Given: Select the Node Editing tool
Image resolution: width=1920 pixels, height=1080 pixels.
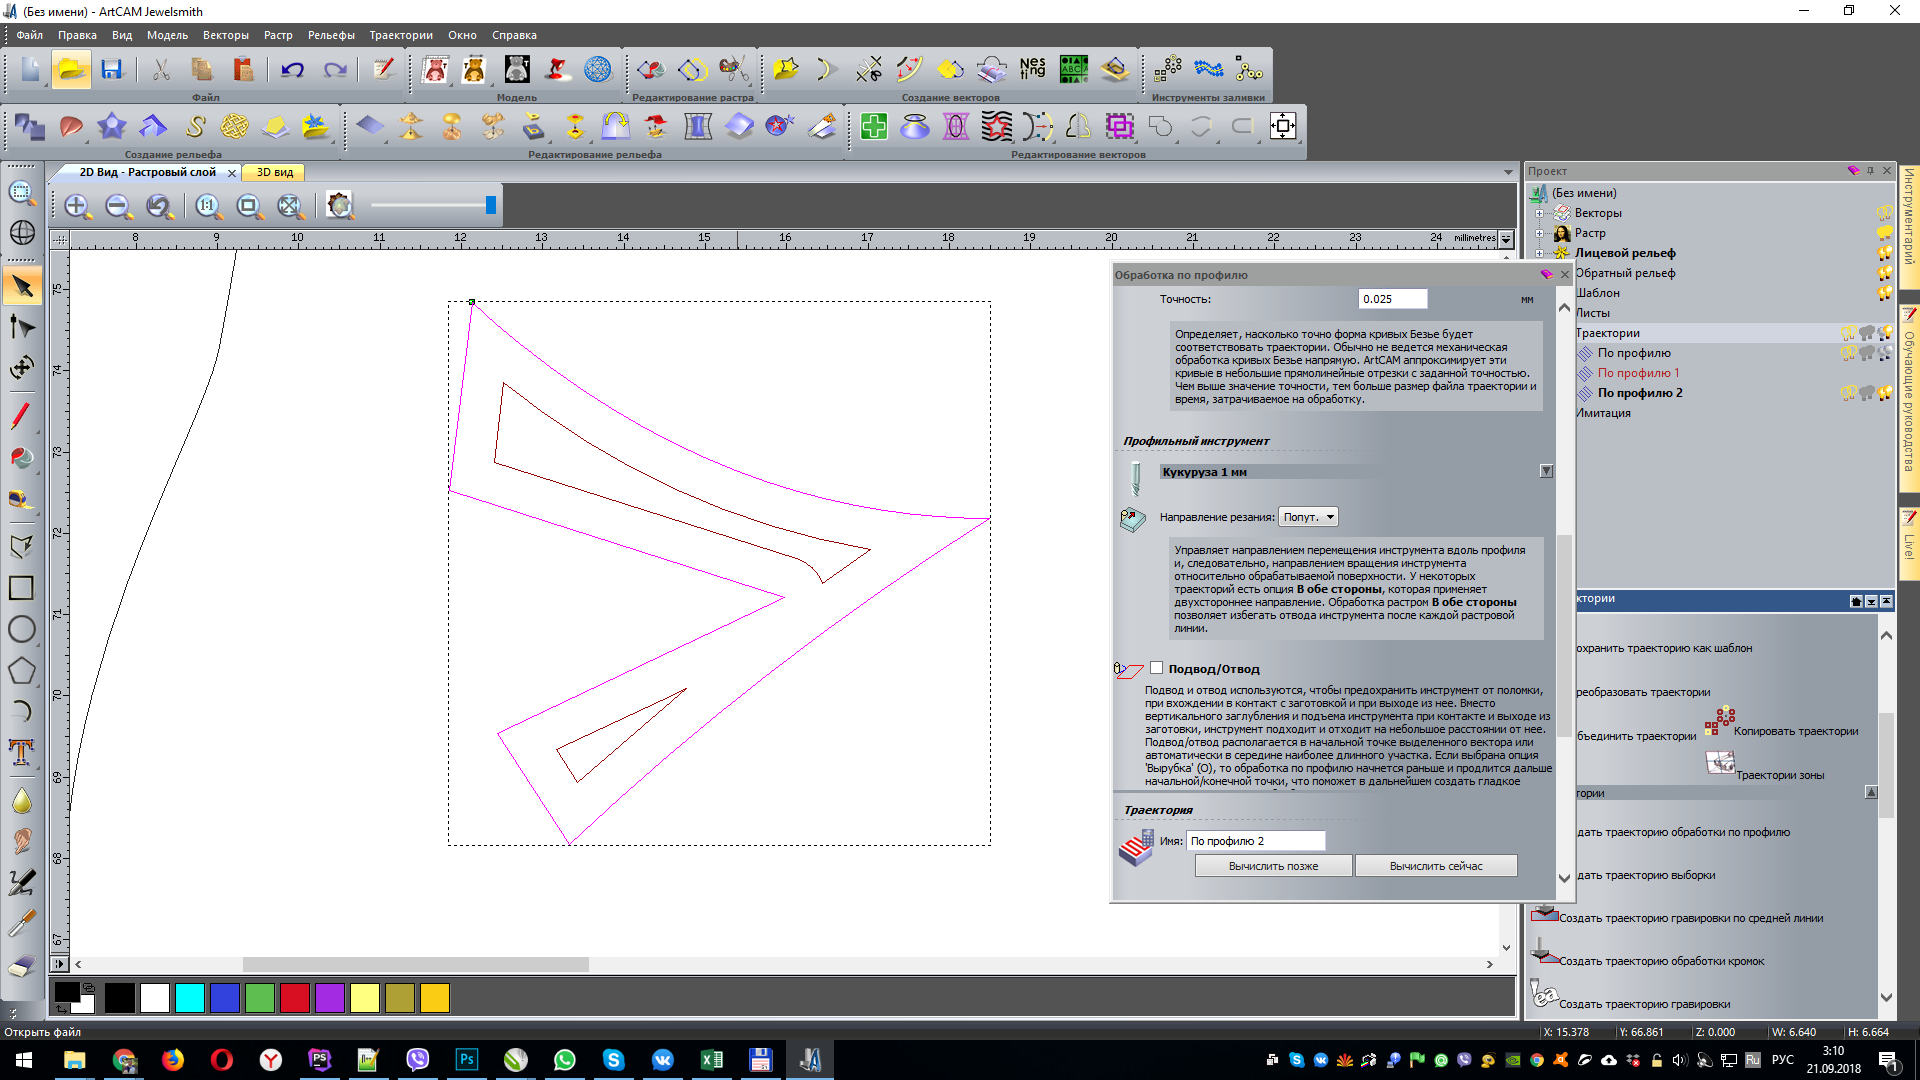Looking at the screenshot, I should pyautogui.click(x=22, y=327).
